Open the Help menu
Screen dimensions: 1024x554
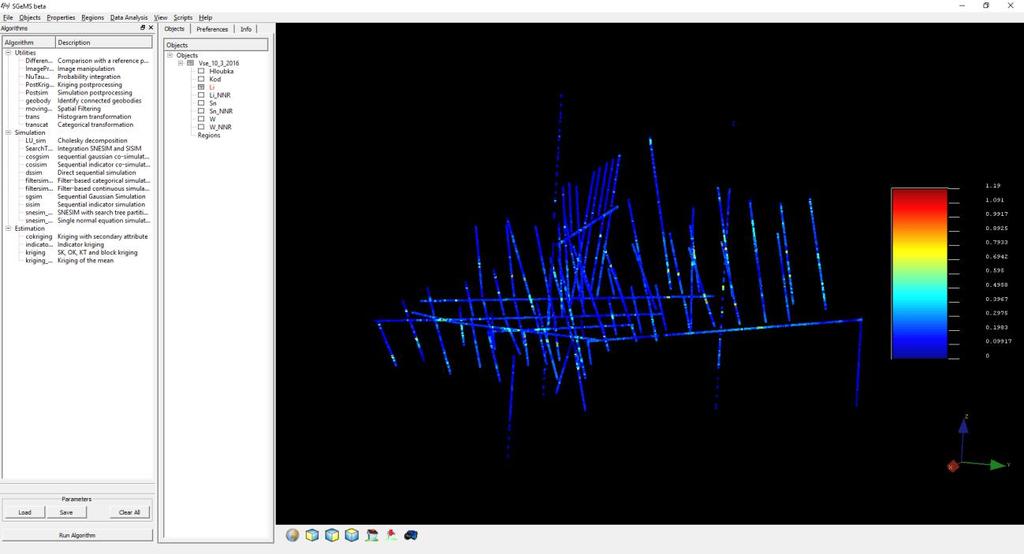click(205, 18)
